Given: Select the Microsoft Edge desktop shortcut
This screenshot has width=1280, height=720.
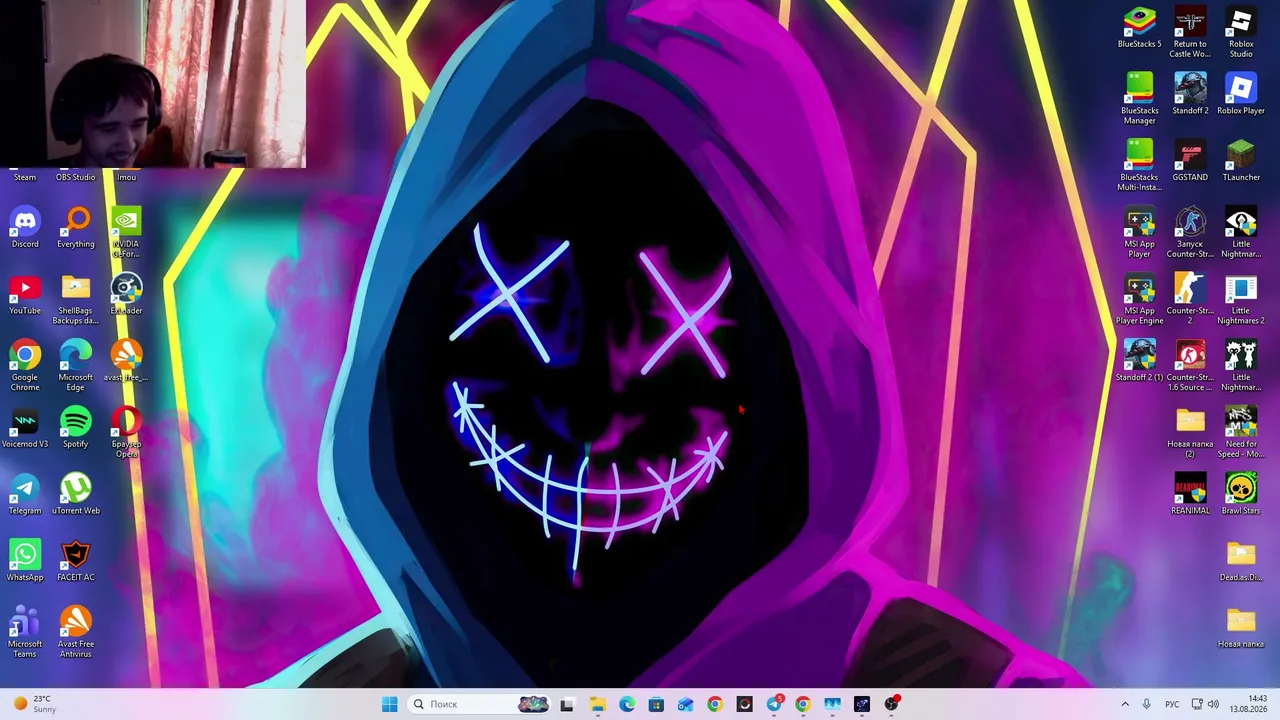Looking at the screenshot, I should coord(76,366).
